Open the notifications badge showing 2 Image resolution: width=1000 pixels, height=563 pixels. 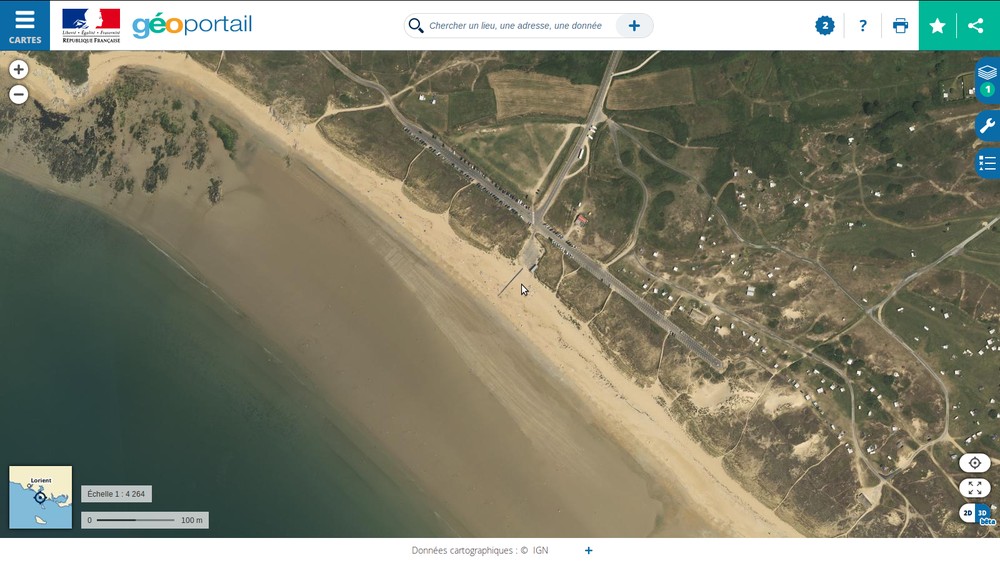(x=824, y=26)
